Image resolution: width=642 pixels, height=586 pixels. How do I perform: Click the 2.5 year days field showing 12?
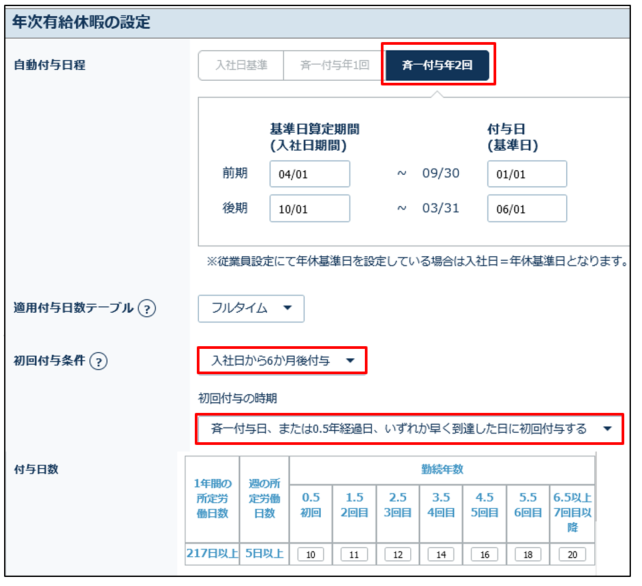(398, 554)
